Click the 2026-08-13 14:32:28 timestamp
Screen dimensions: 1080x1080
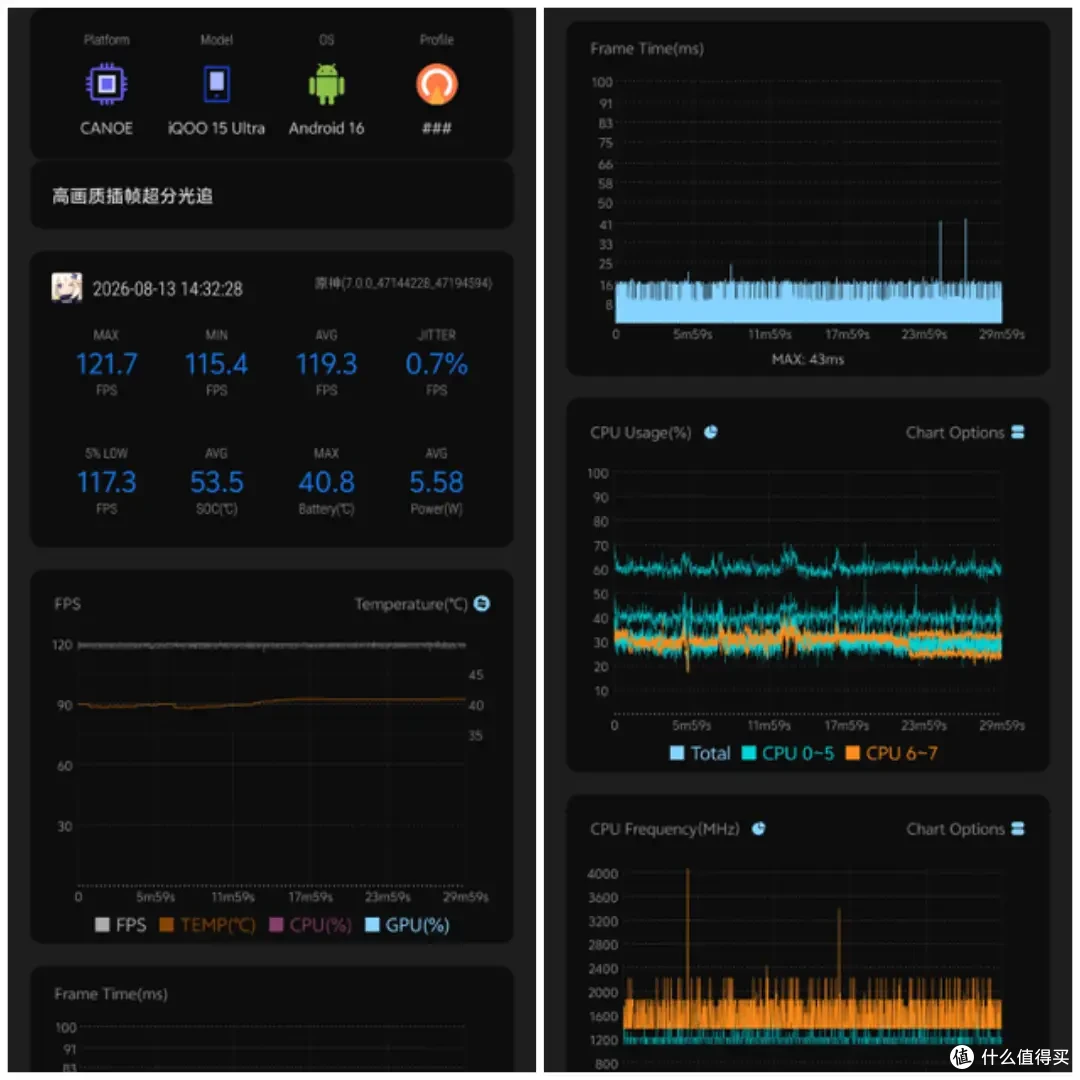click(167, 289)
